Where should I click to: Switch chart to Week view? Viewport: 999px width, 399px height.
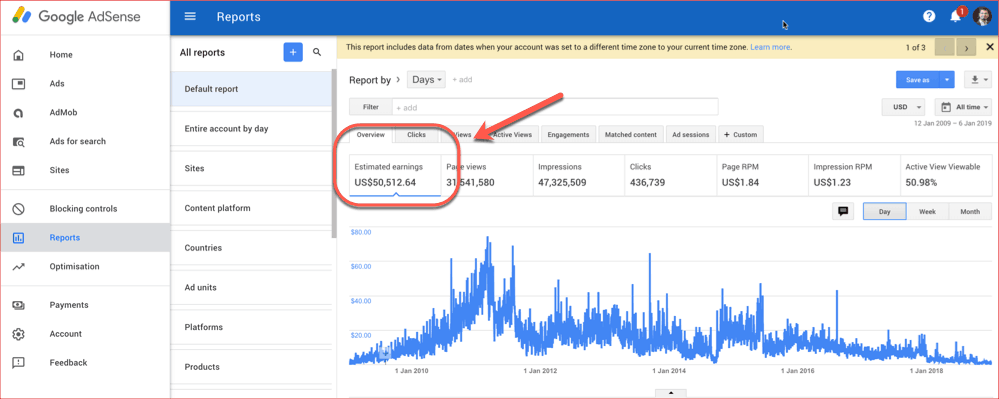pyautogui.click(x=927, y=212)
